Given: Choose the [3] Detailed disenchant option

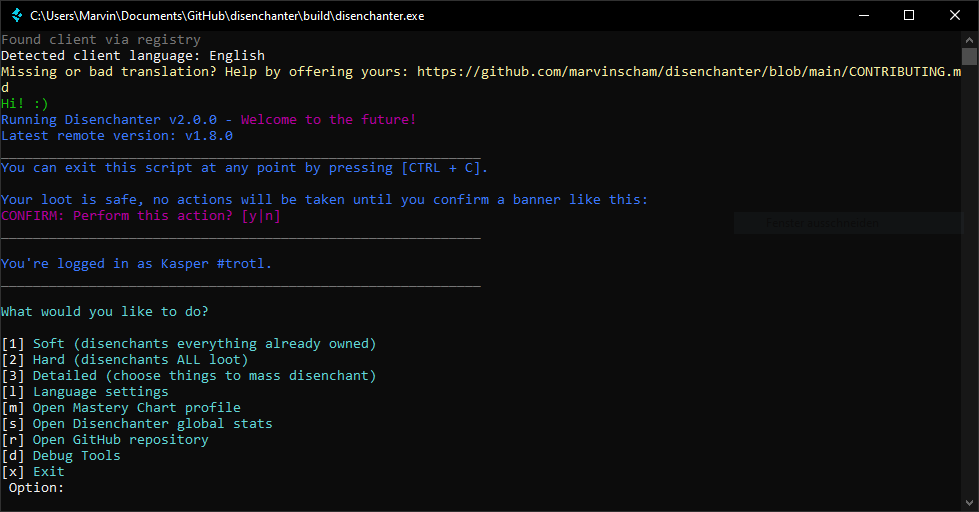Looking at the screenshot, I should click(188, 376).
